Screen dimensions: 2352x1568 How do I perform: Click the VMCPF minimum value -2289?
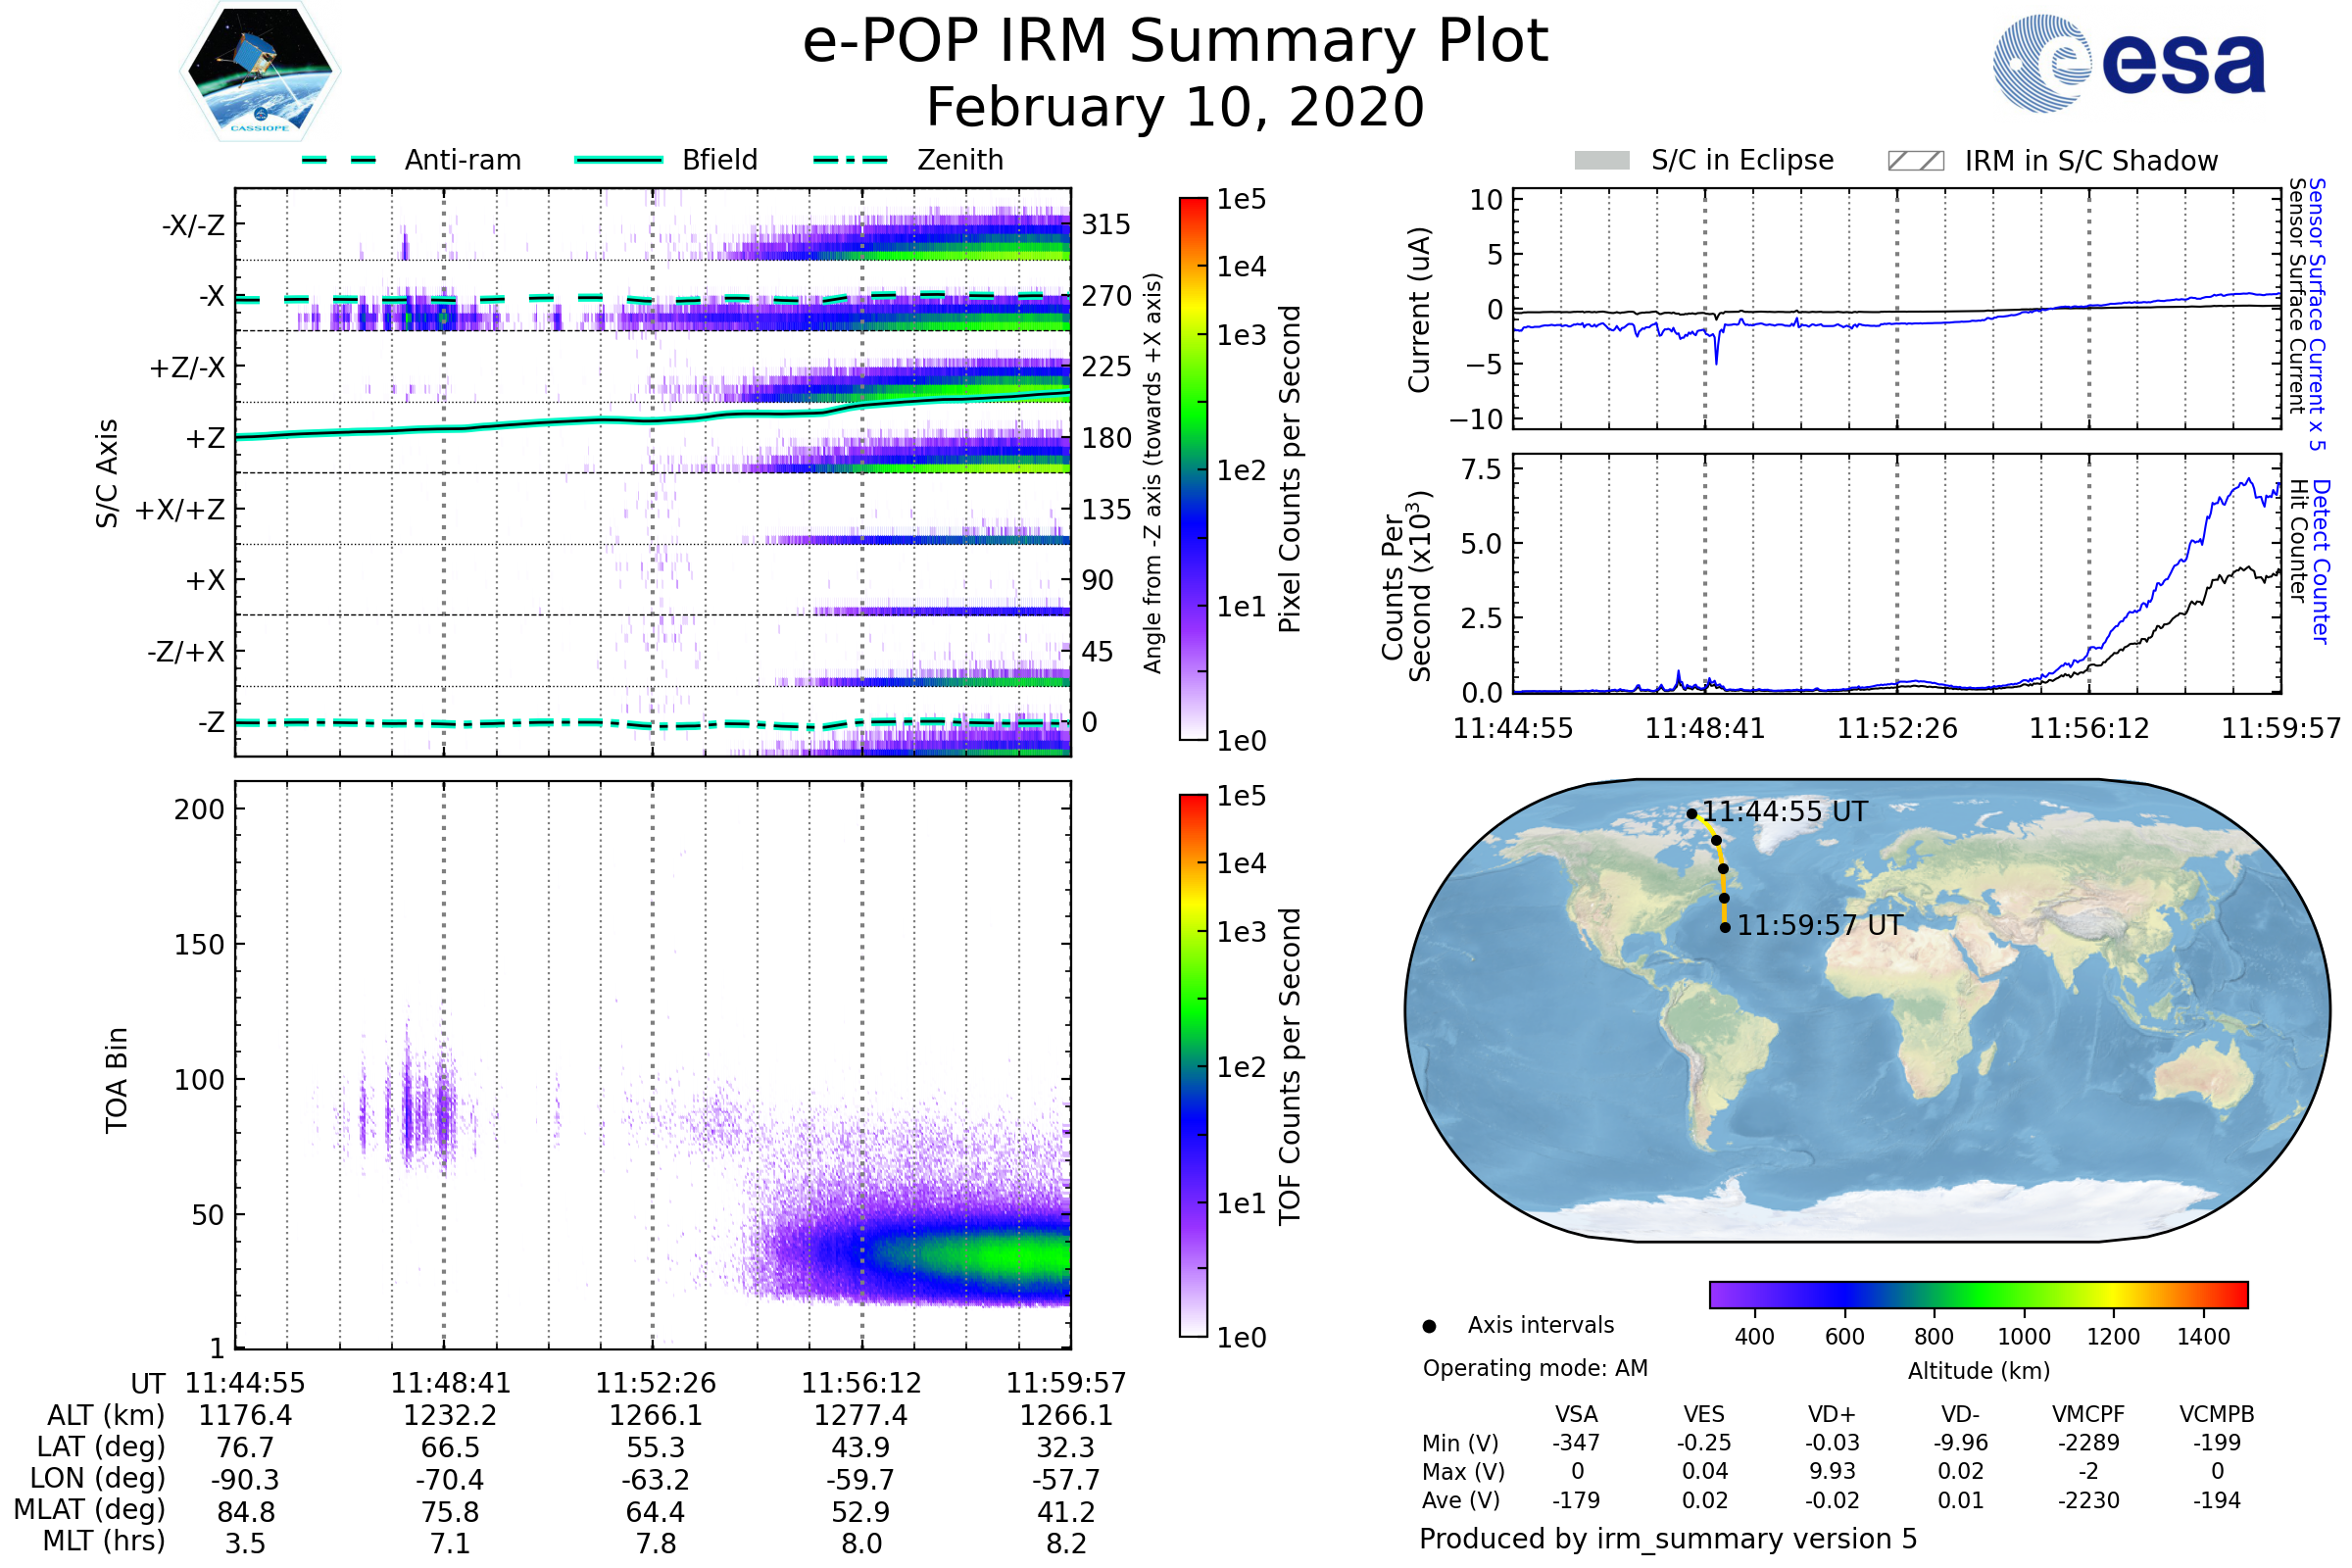click(2088, 1443)
